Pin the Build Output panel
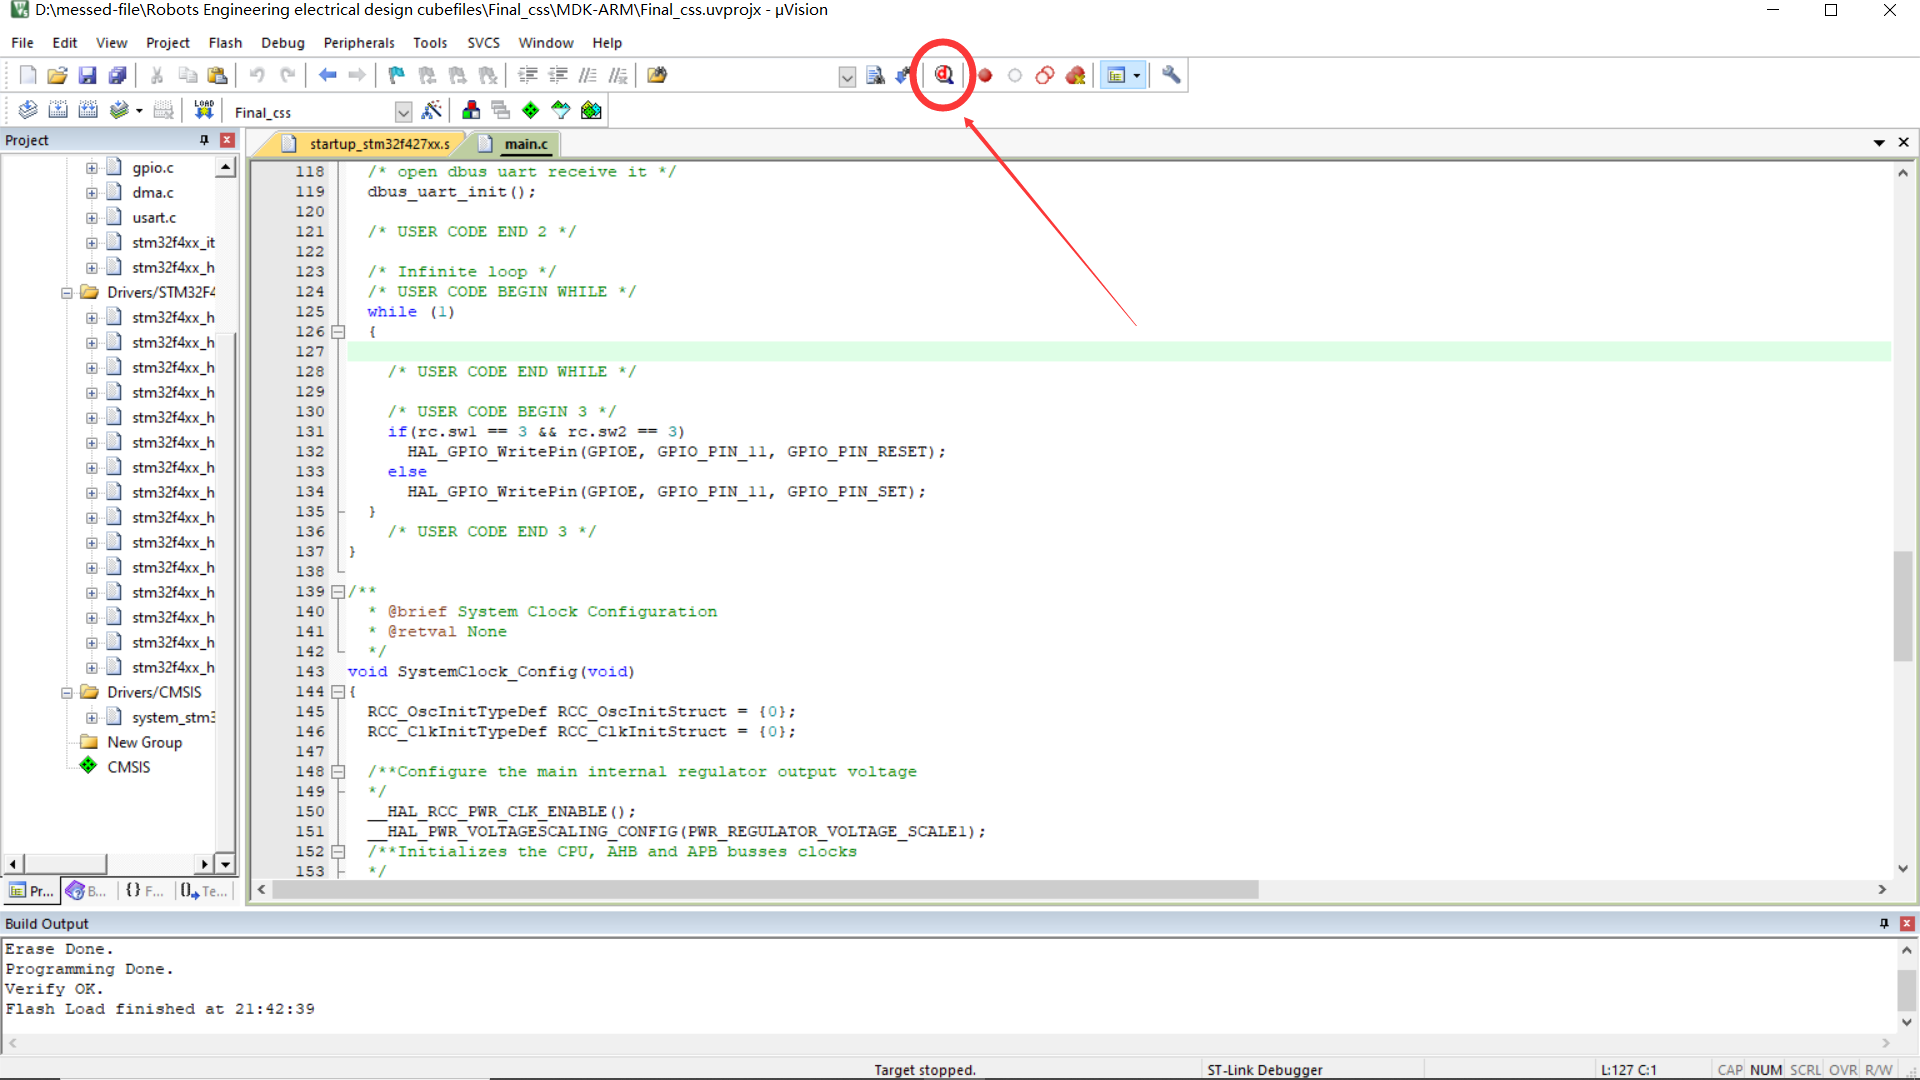The height and width of the screenshot is (1080, 1920). (1884, 923)
